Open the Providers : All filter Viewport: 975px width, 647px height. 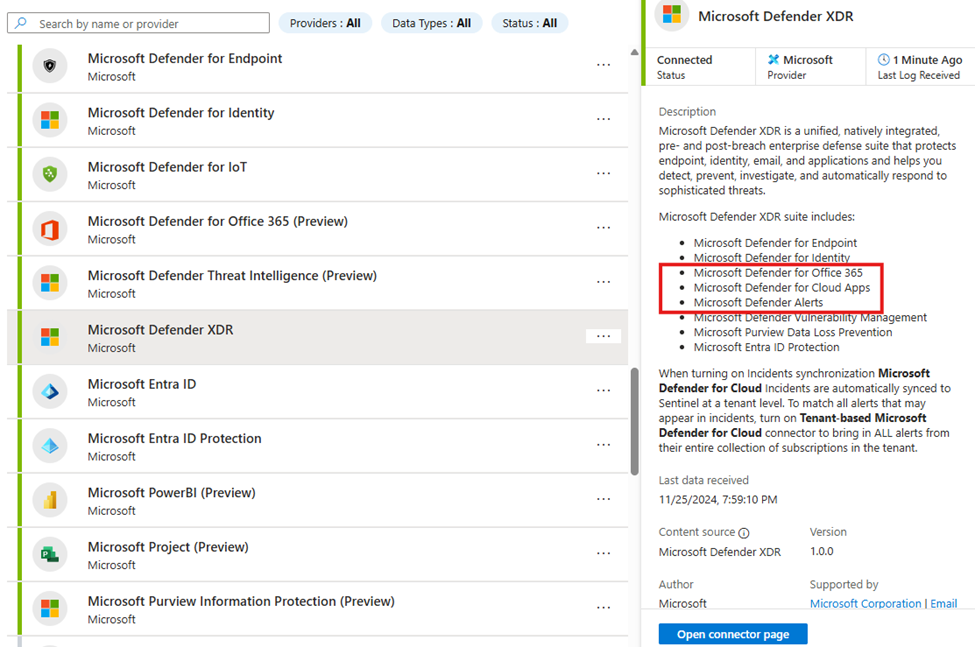point(325,23)
